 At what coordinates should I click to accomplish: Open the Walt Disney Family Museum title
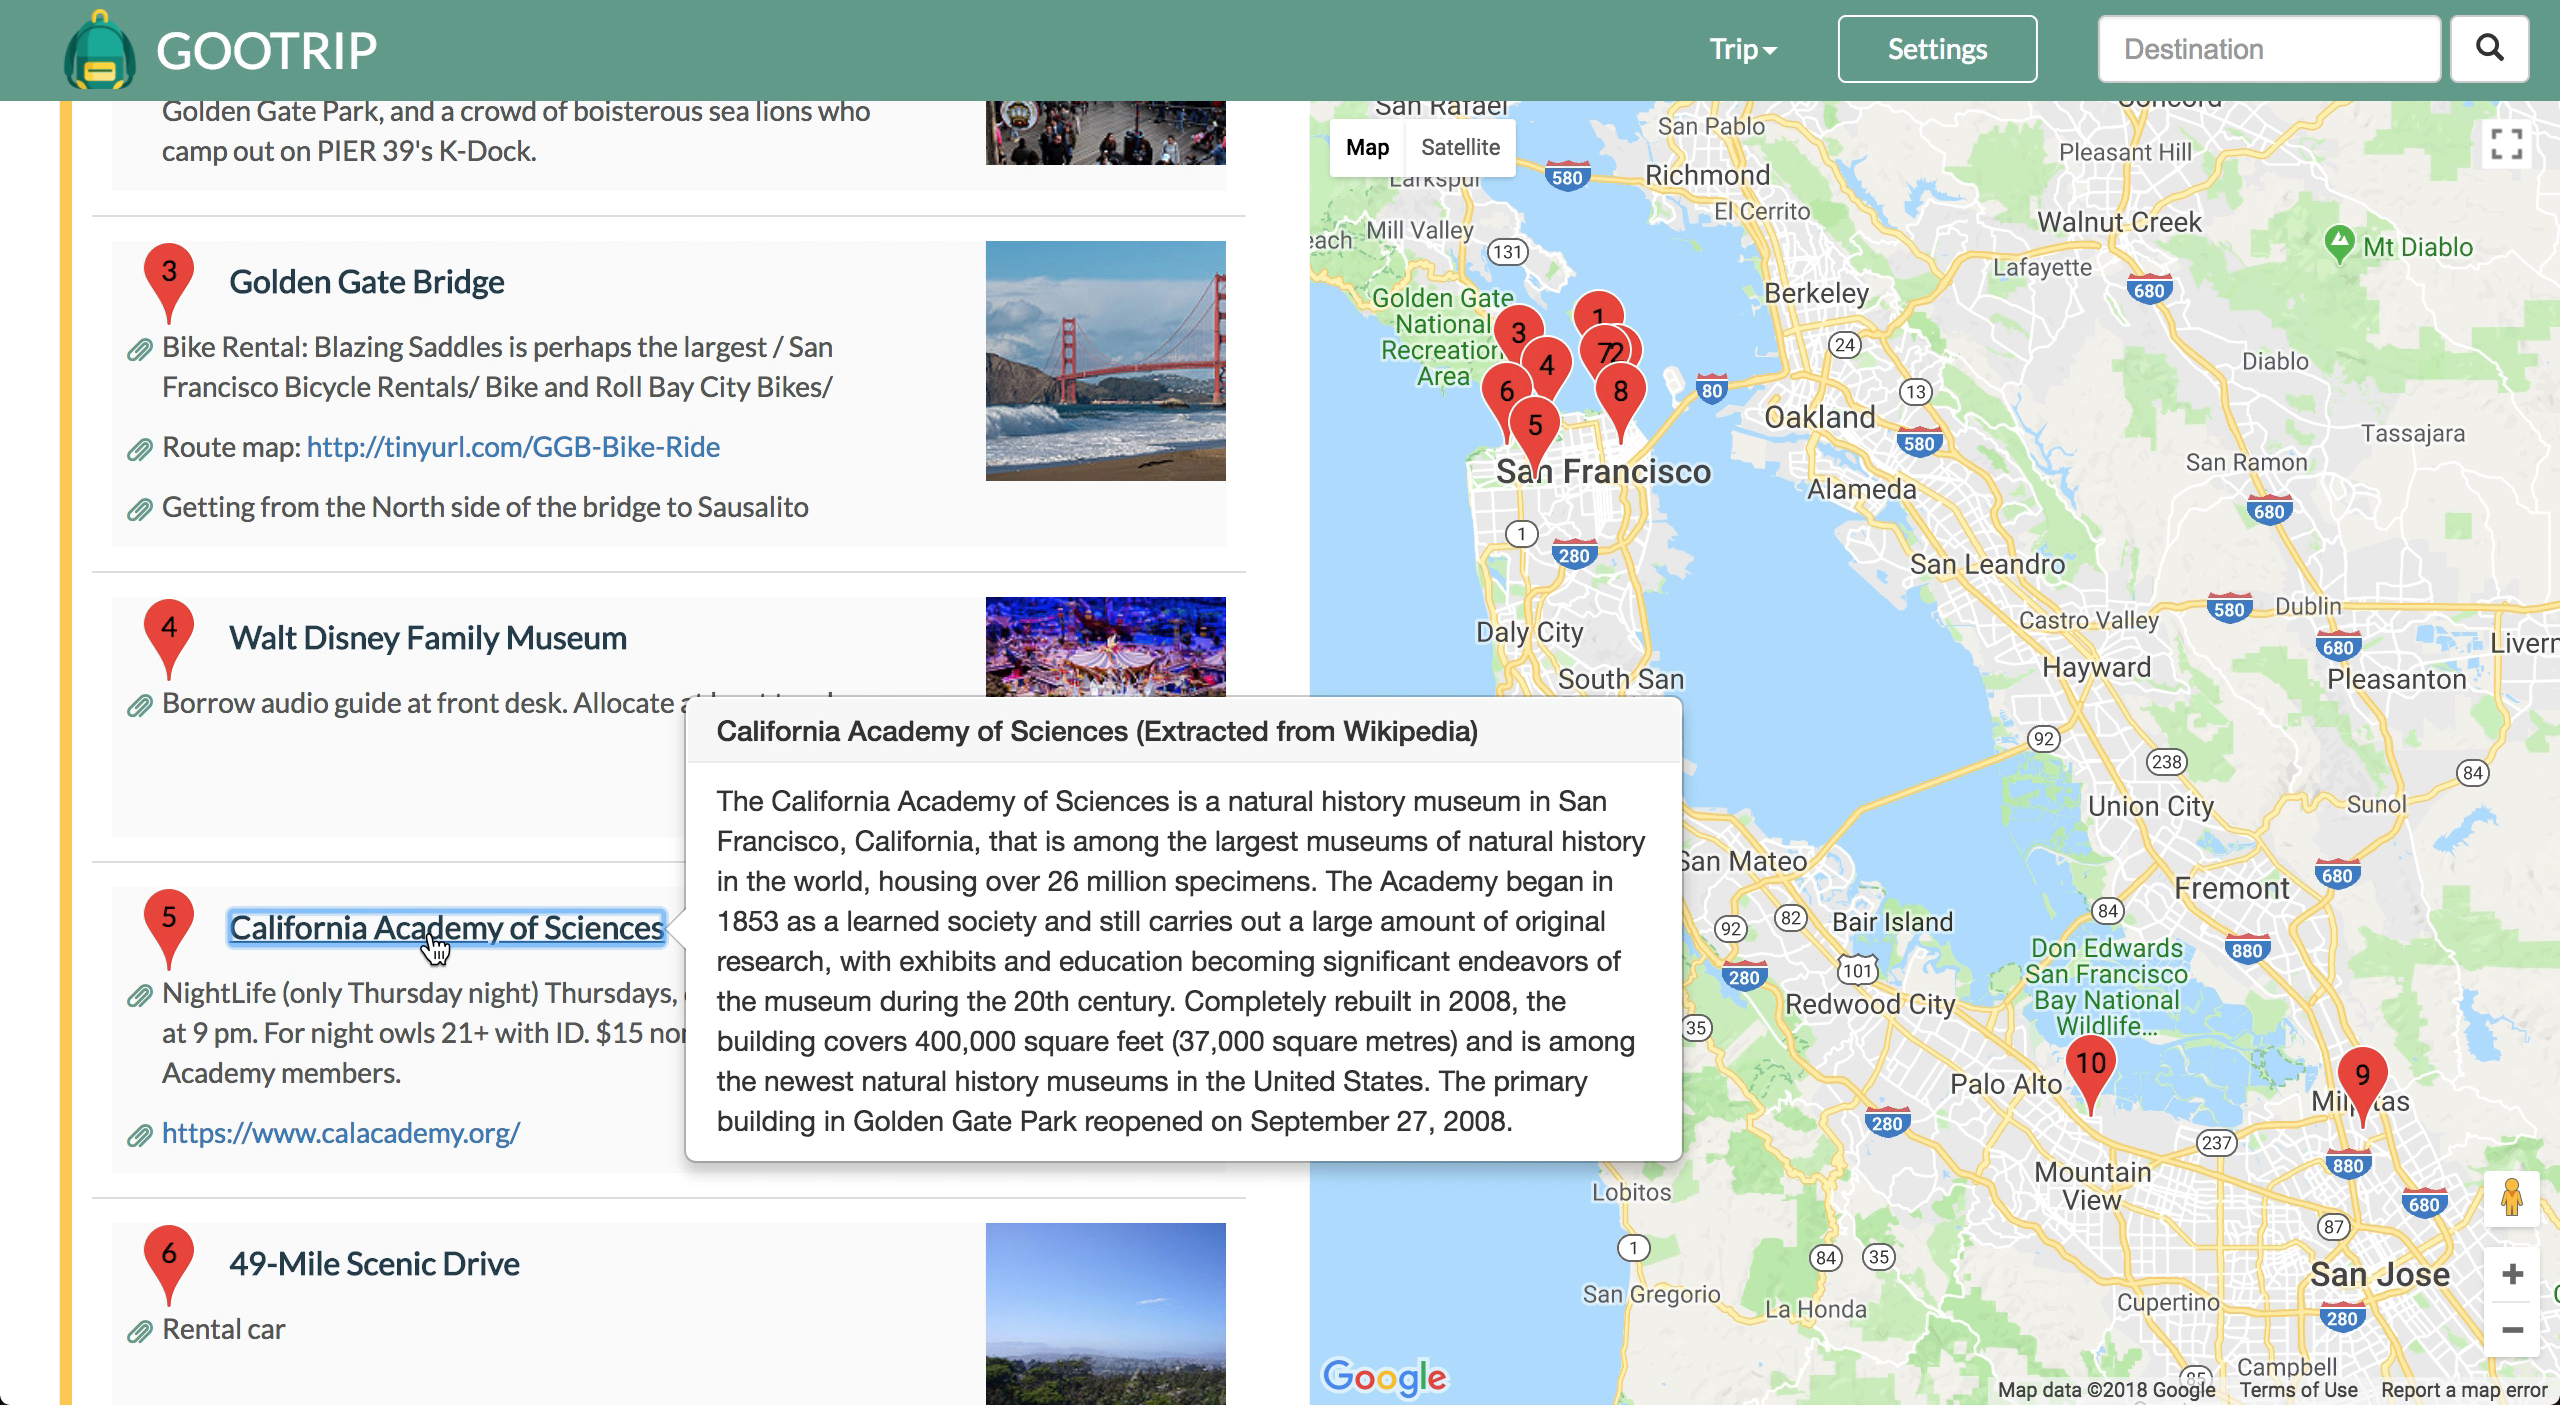[x=428, y=638]
